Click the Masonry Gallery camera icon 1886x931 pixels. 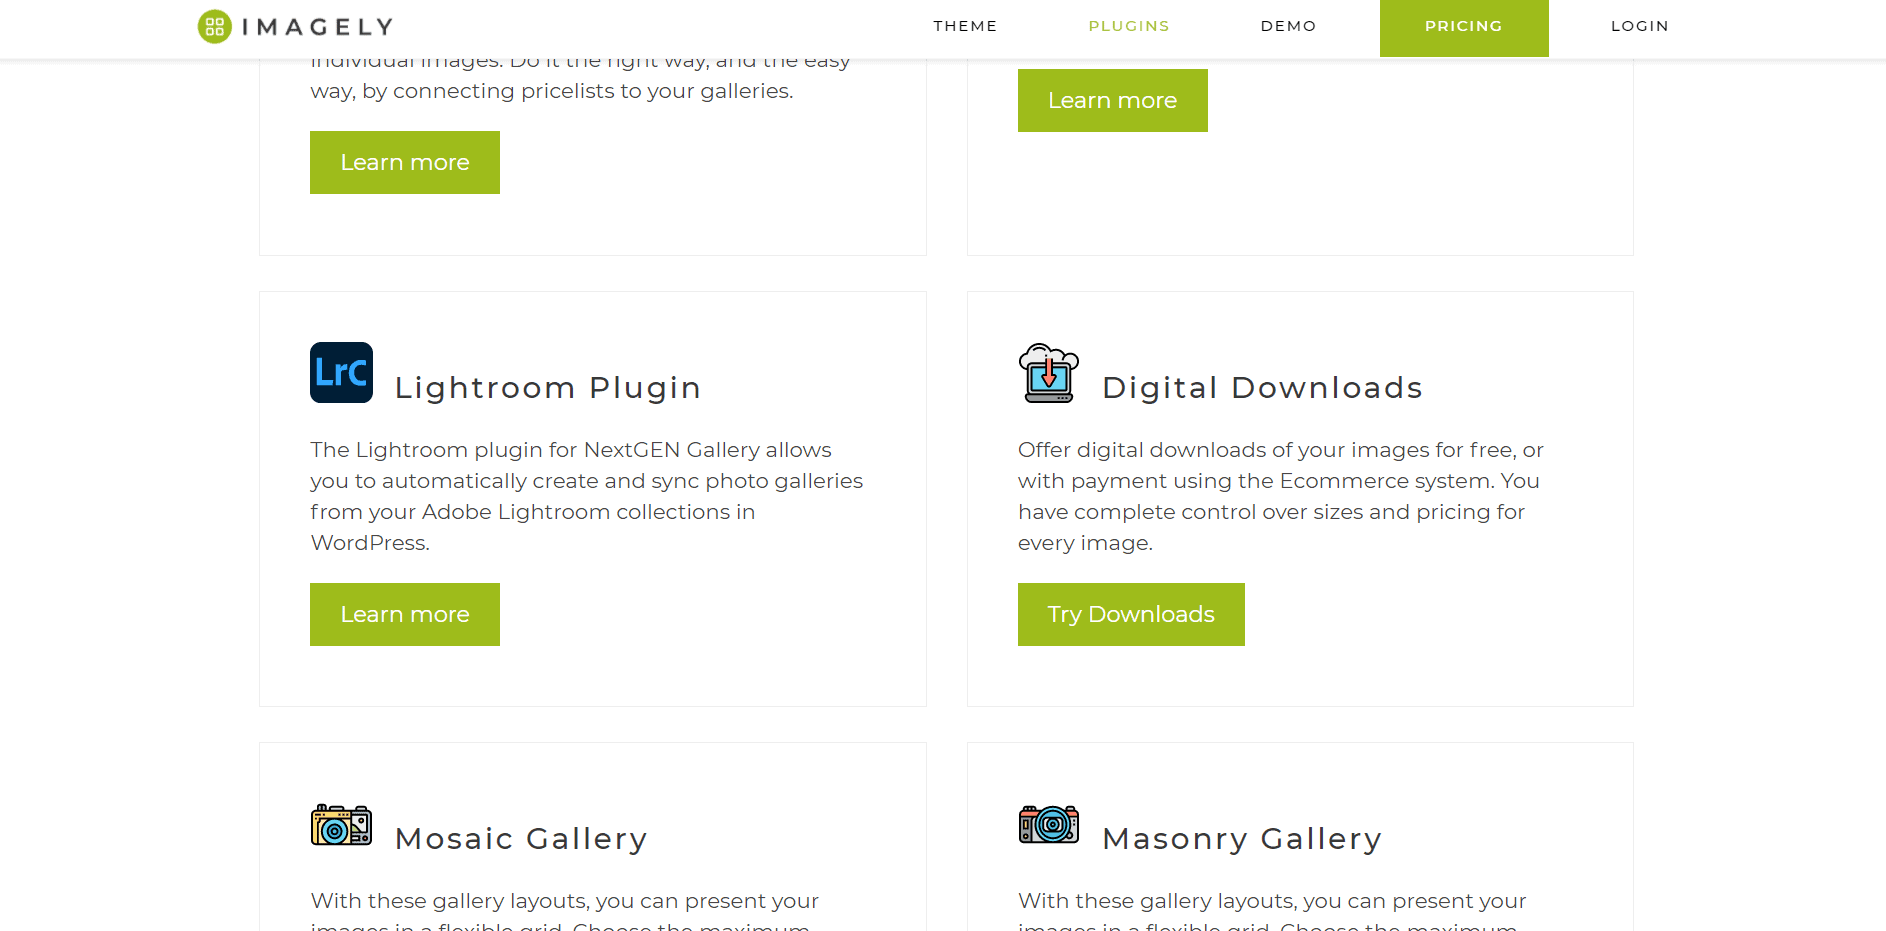1049,824
